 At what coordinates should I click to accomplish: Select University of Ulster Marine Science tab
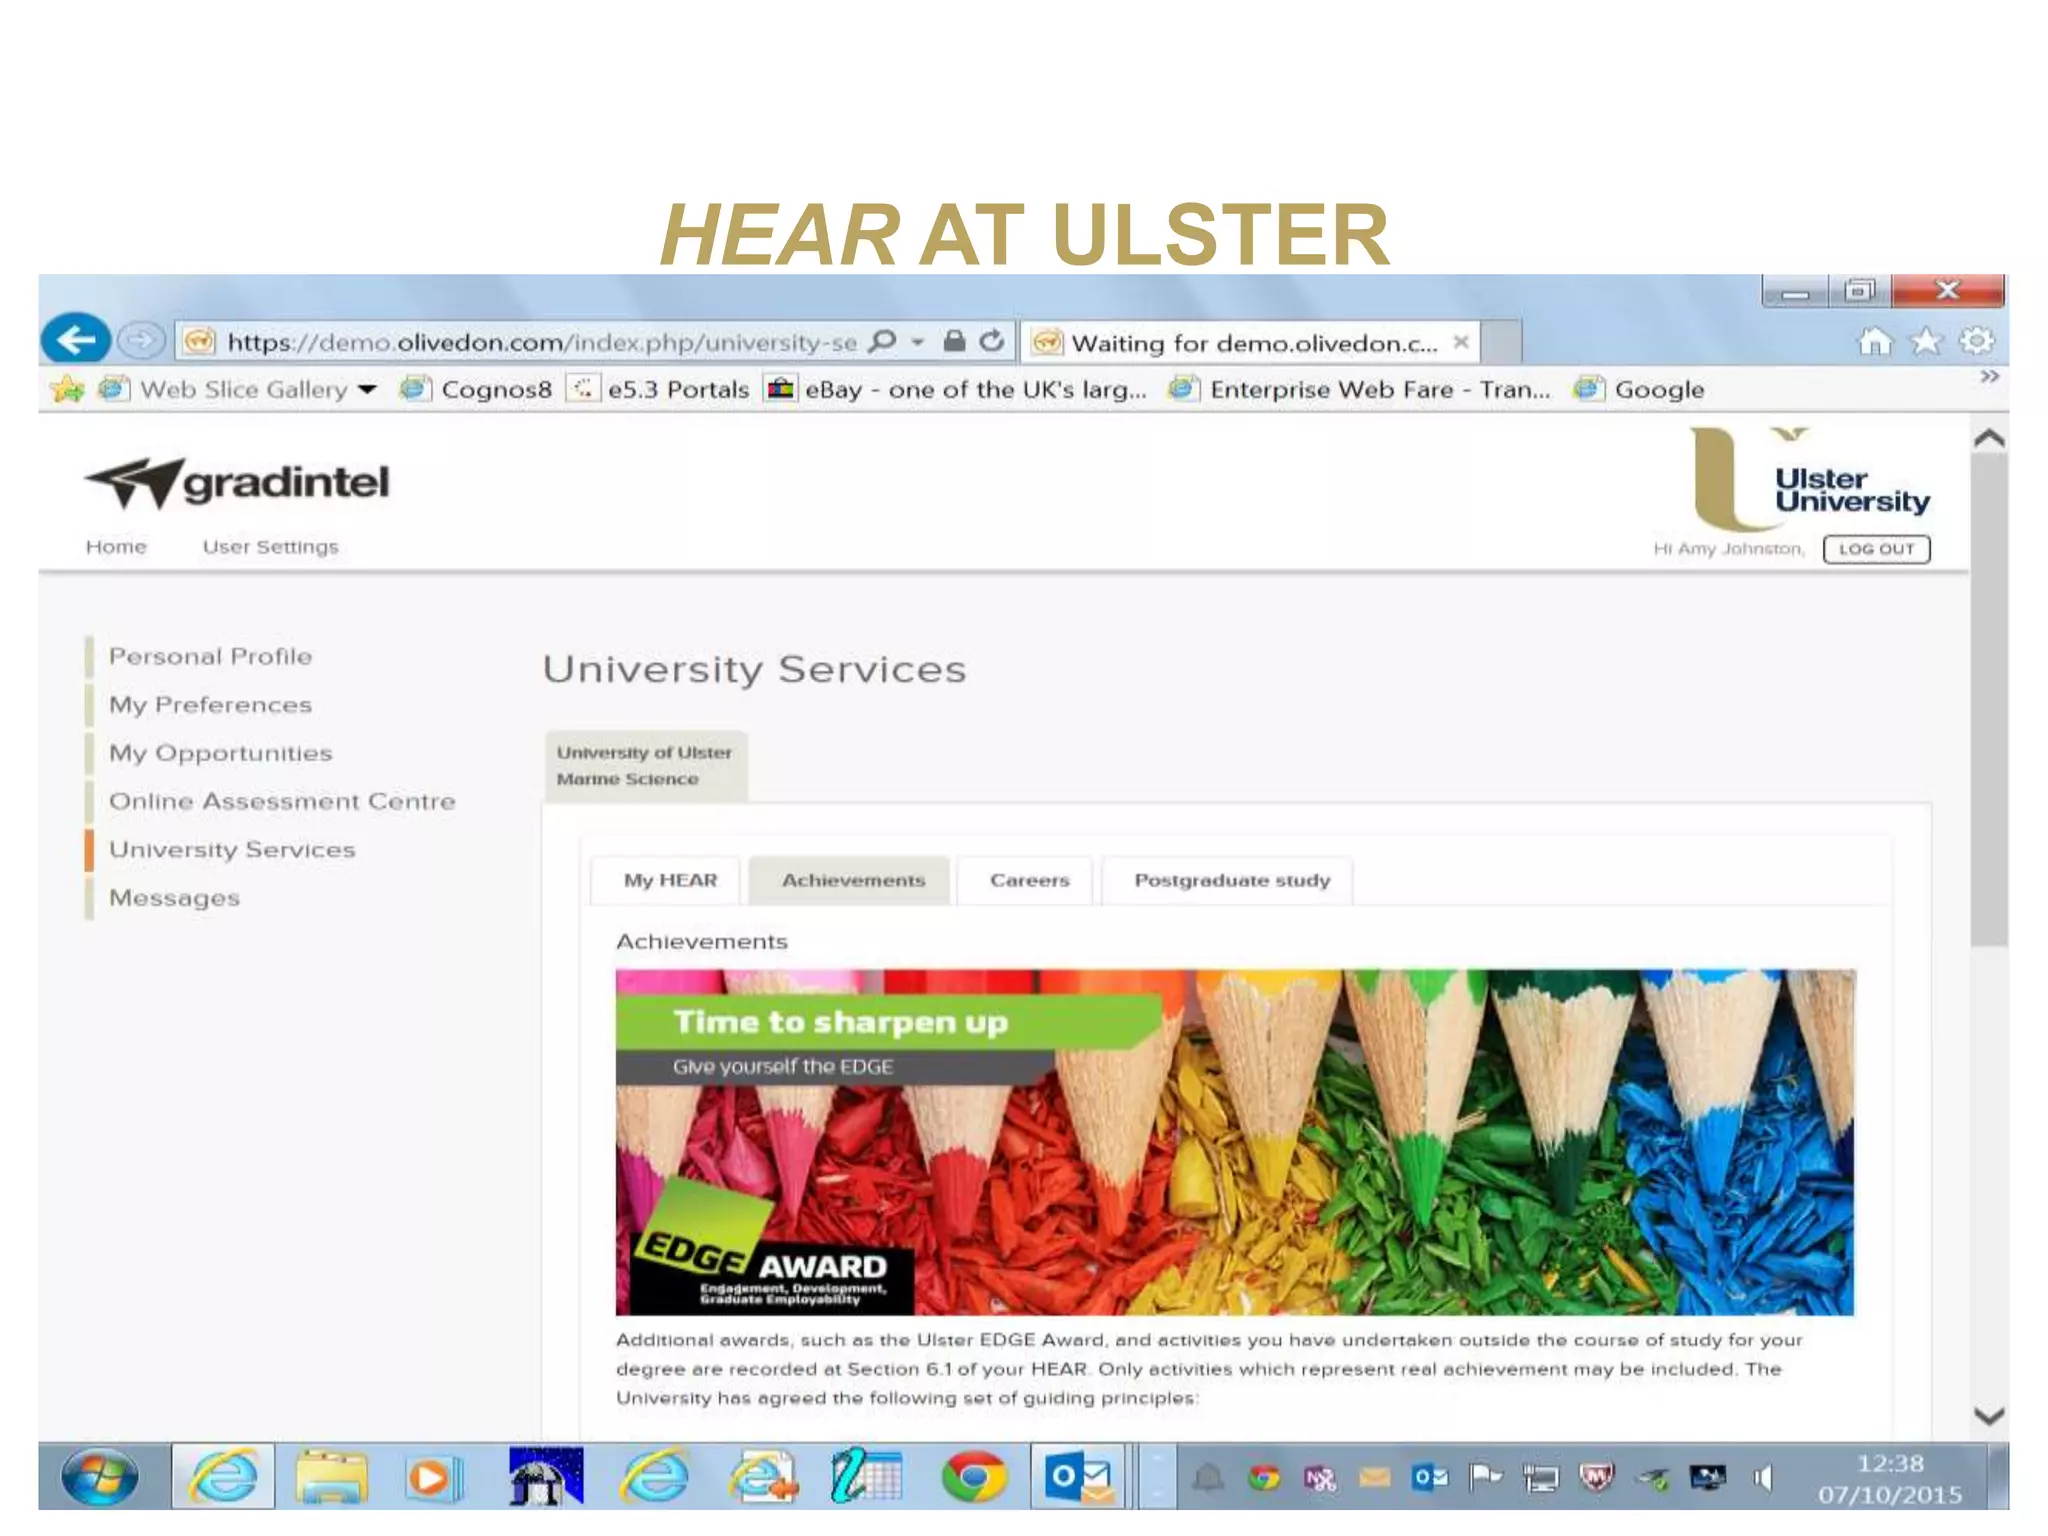coord(646,766)
